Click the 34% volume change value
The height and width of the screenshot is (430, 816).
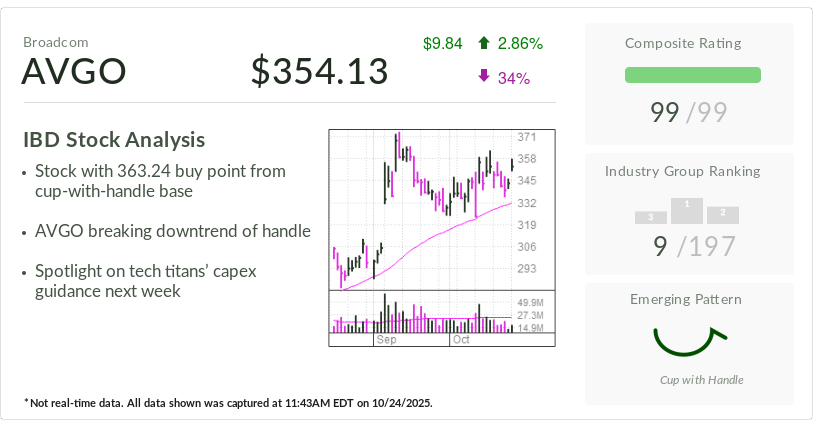pos(513,77)
